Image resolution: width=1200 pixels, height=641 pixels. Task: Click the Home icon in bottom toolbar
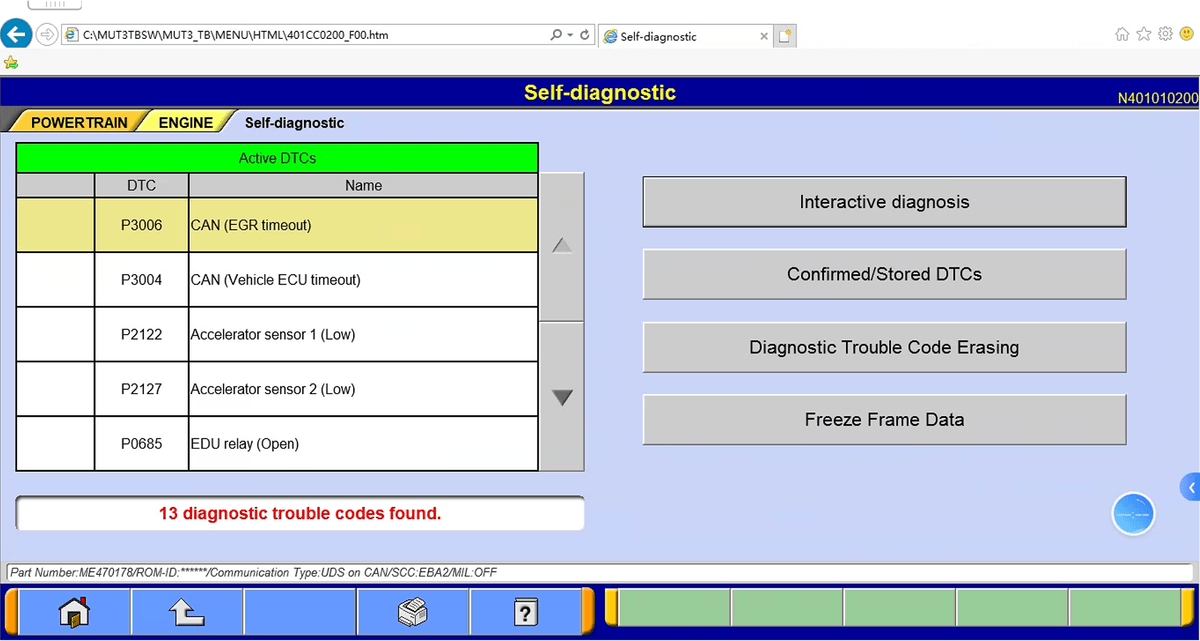(75, 610)
